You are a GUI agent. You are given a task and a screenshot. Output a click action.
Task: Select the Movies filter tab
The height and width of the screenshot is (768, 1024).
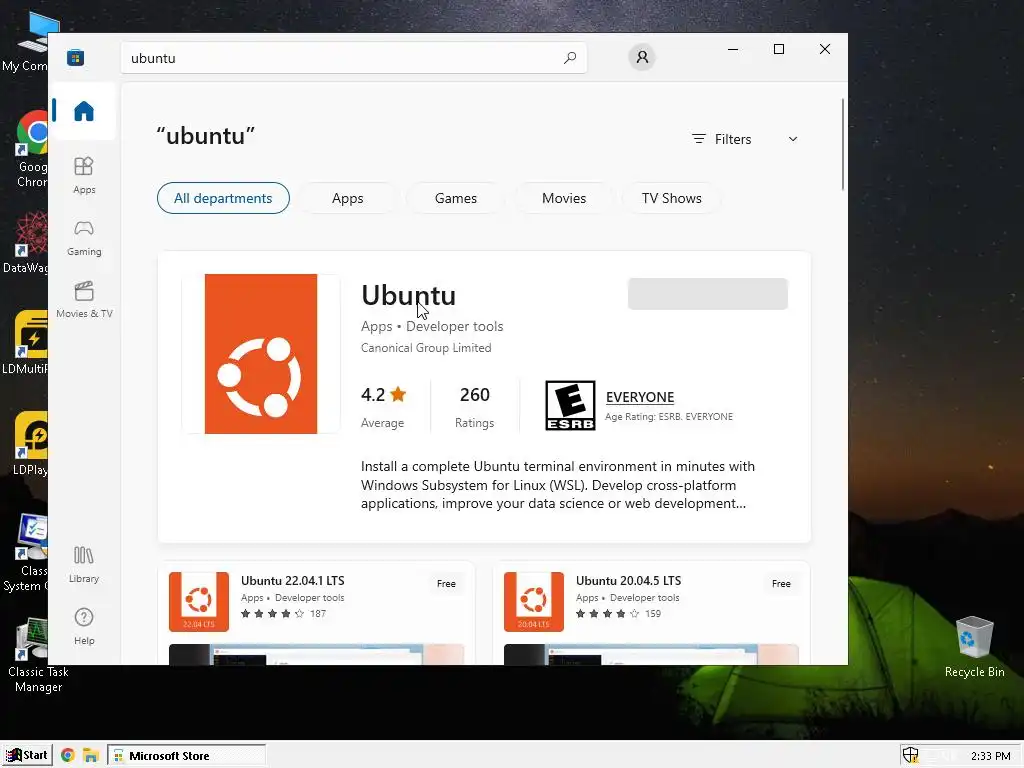pyautogui.click(x=564, y=198)
